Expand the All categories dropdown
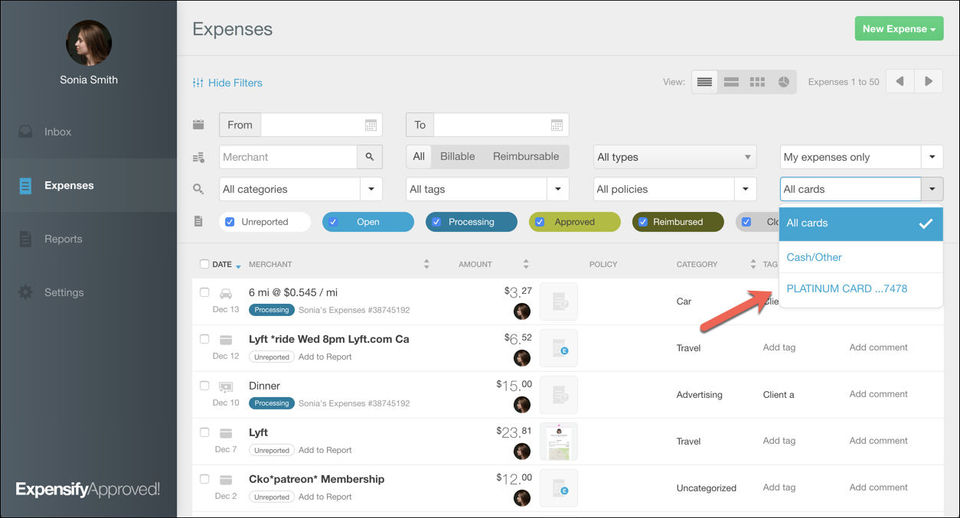The height and width of the screenshot is (518, 960). [x=372, y=189]
